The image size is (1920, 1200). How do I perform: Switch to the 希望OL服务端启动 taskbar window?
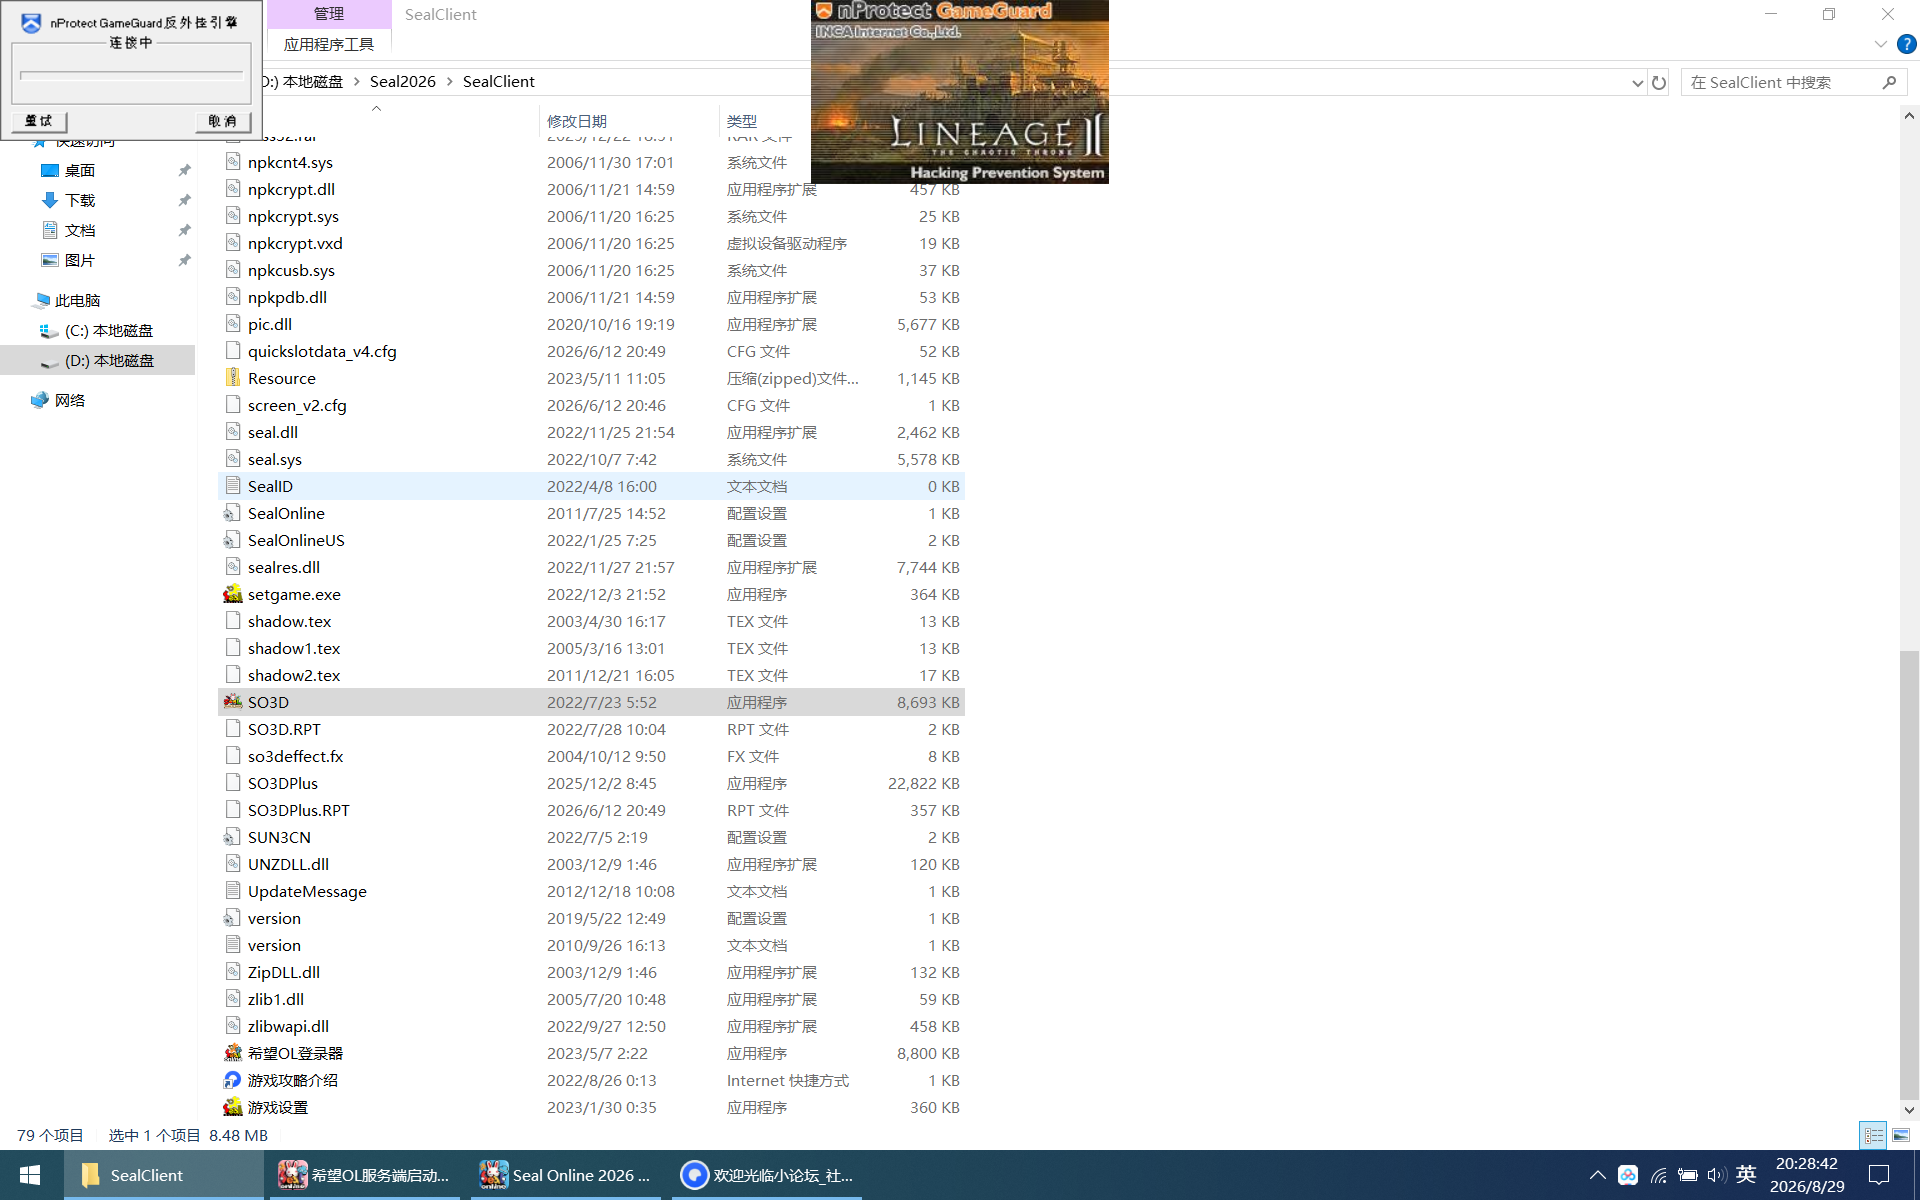pos(365,1175)
